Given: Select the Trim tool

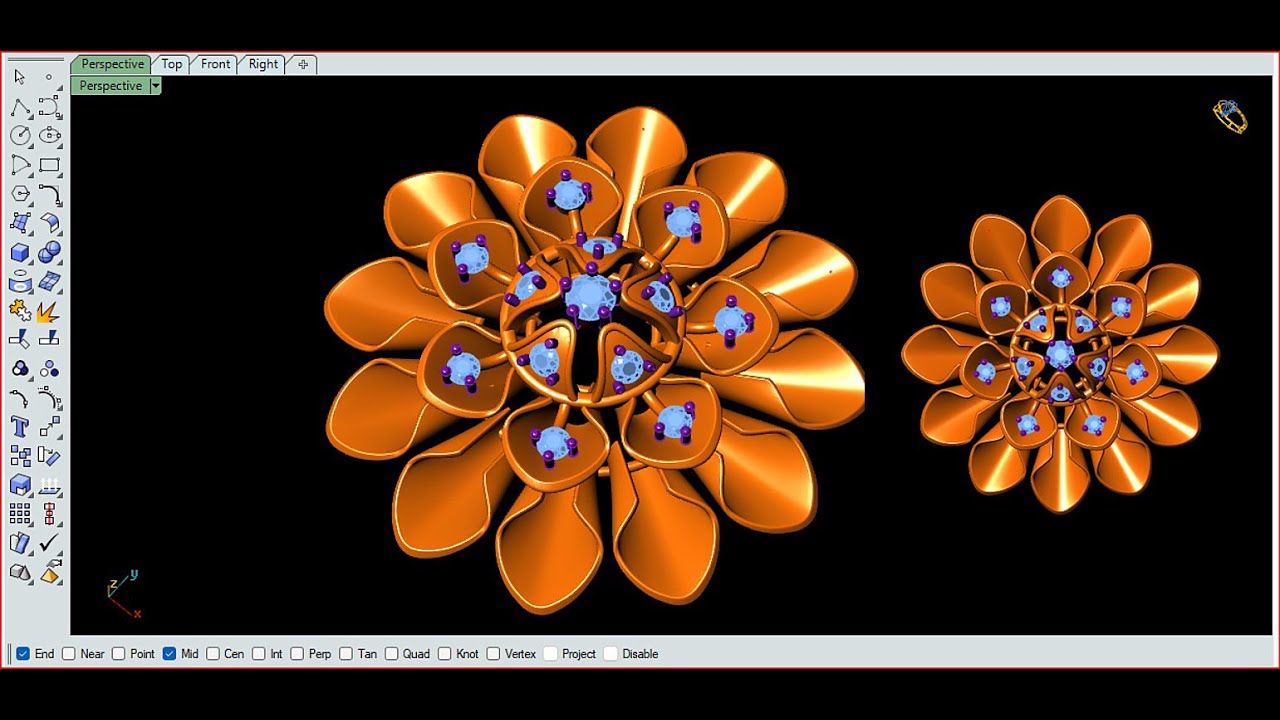Looking at the screenshot, I should (20, 340).
